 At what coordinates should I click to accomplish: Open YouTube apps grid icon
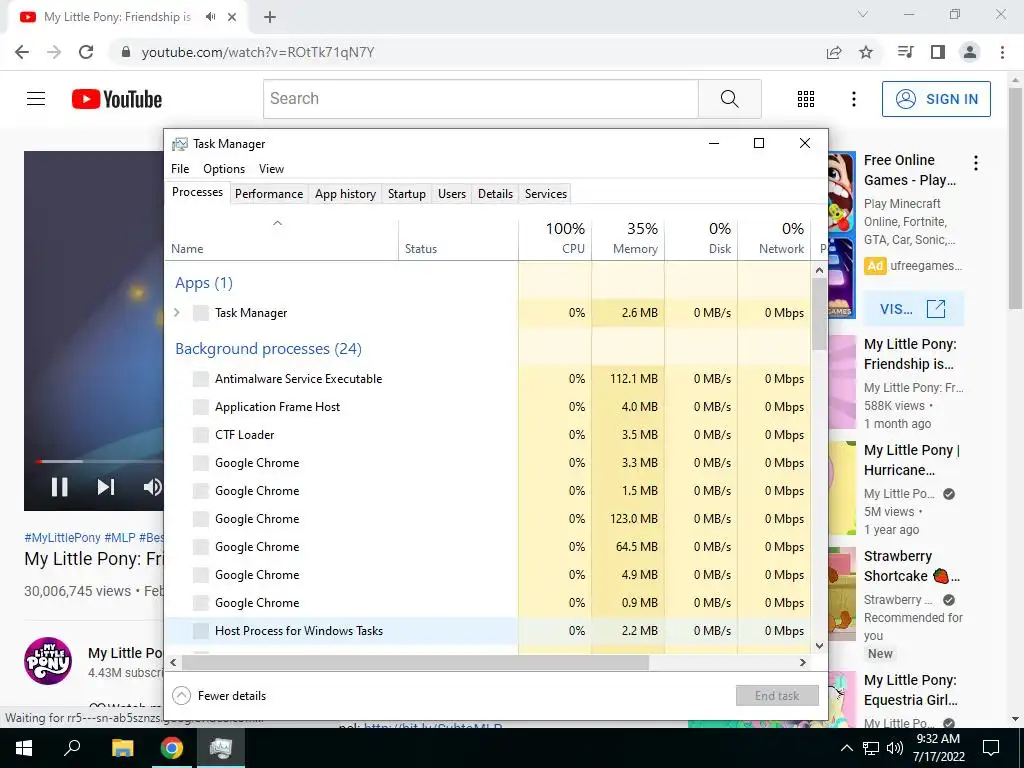[x=806, y=99]
